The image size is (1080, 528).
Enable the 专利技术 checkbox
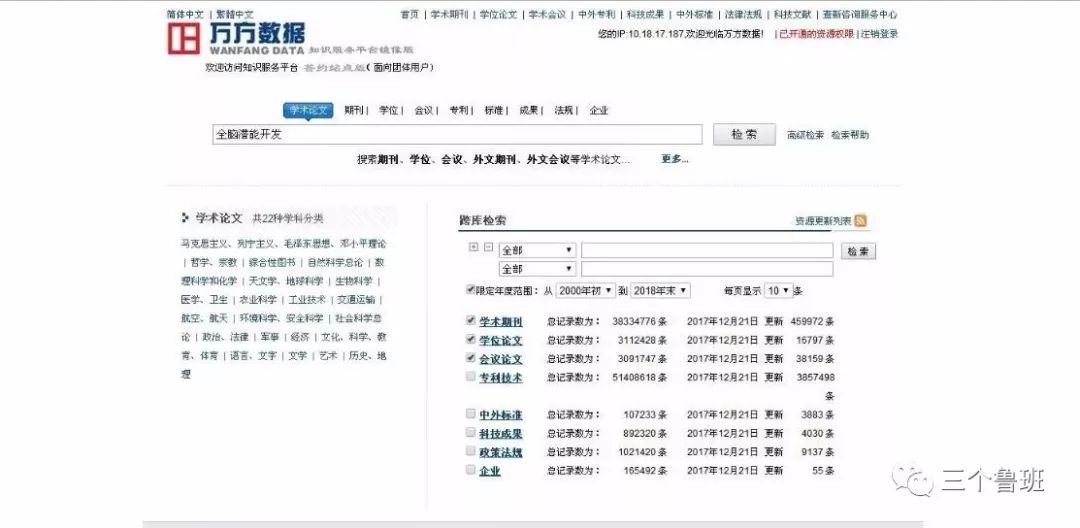coord(471,377)
